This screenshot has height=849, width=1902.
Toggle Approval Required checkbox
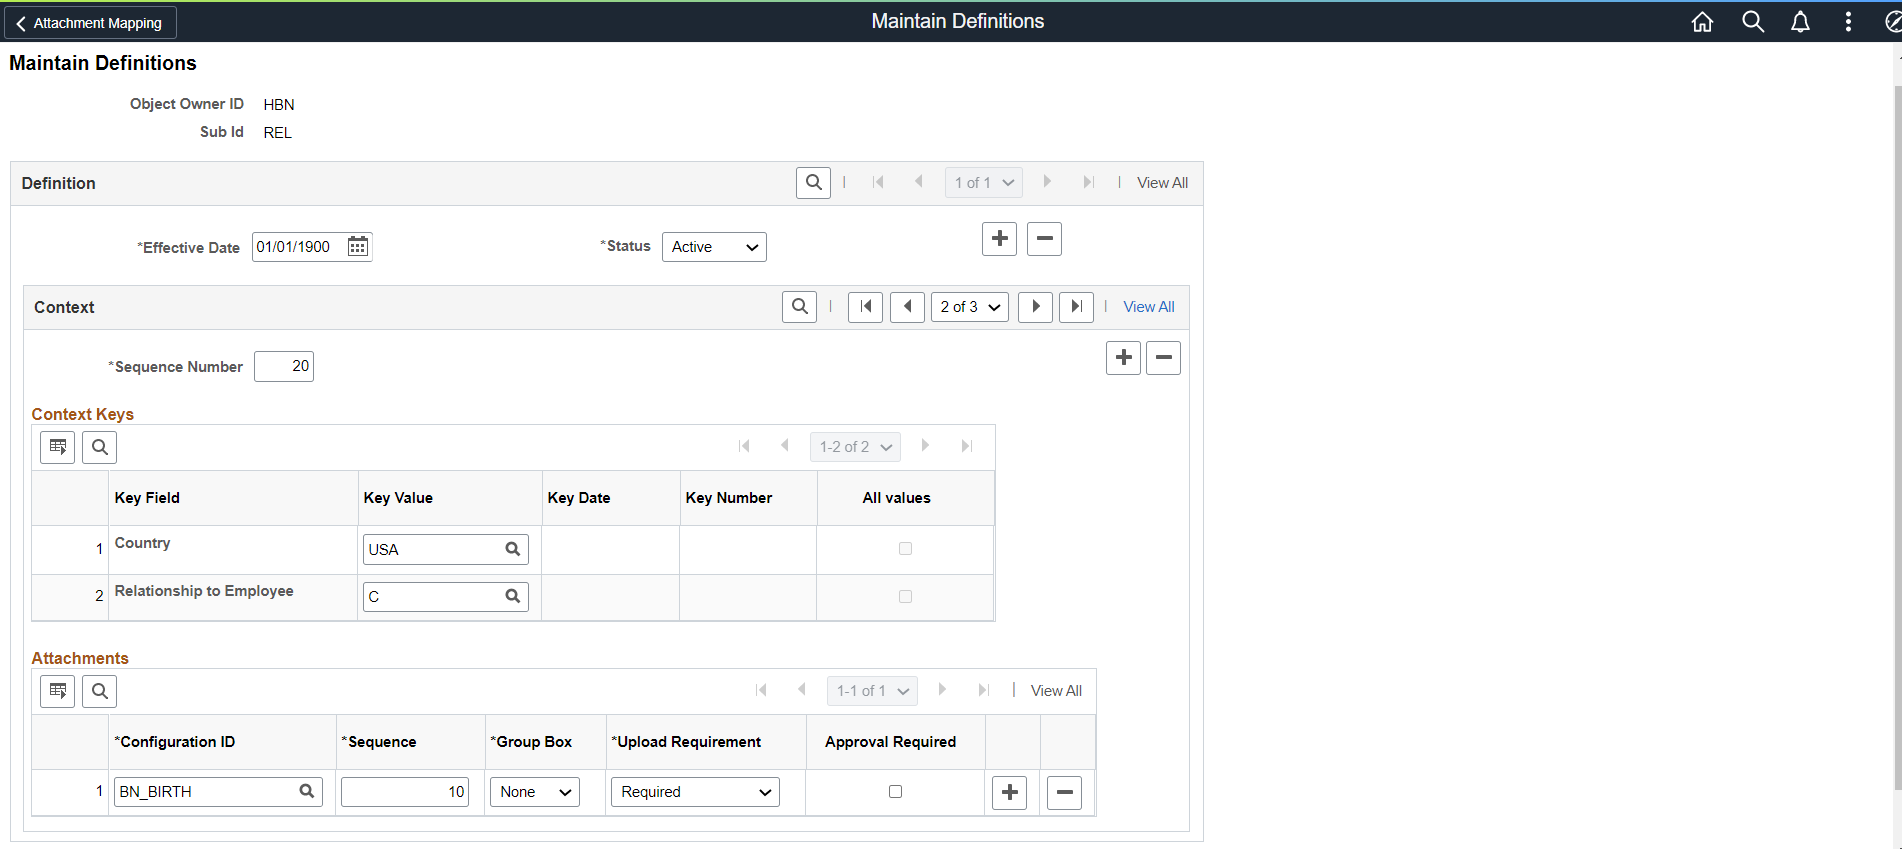coord(895,792)
